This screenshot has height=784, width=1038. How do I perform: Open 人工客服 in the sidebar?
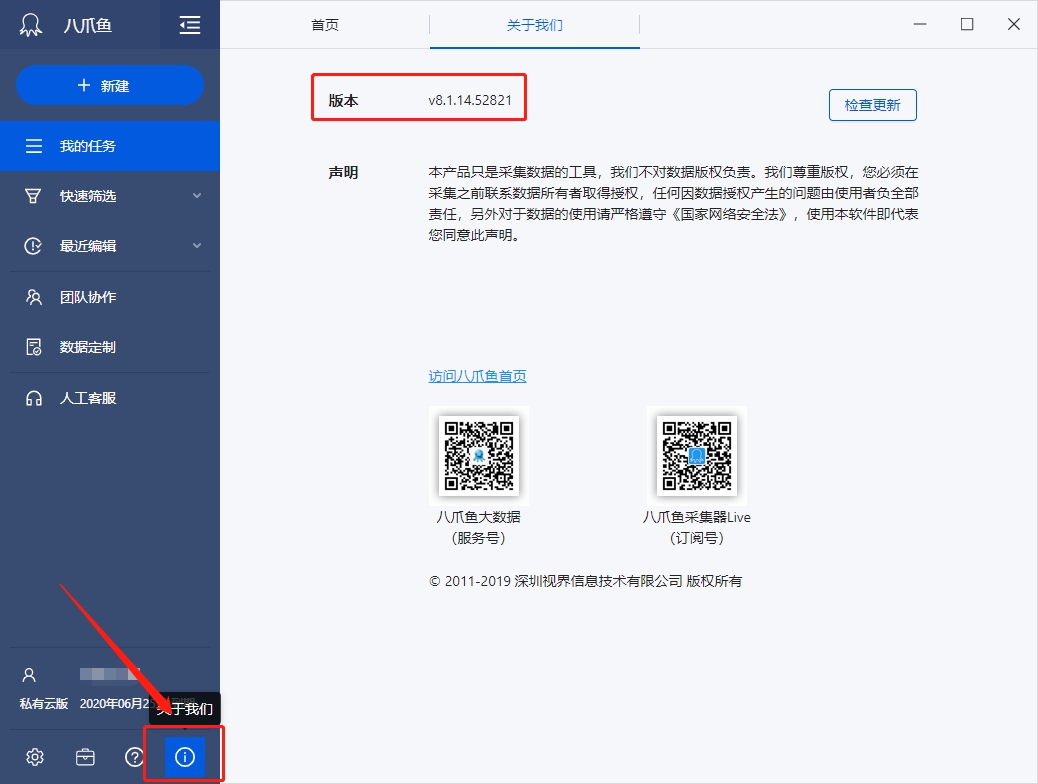coord(110,398)
